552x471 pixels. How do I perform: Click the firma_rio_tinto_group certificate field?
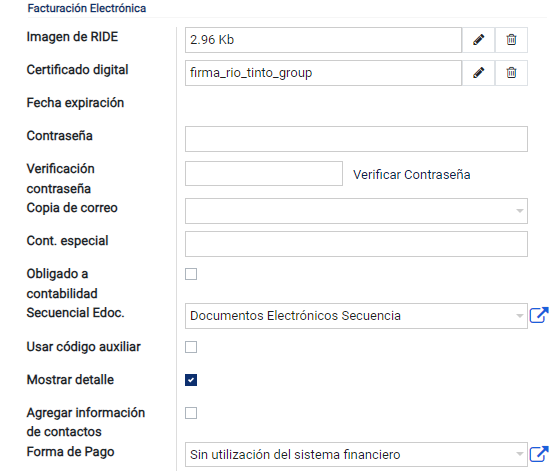(x=323, y=73)
